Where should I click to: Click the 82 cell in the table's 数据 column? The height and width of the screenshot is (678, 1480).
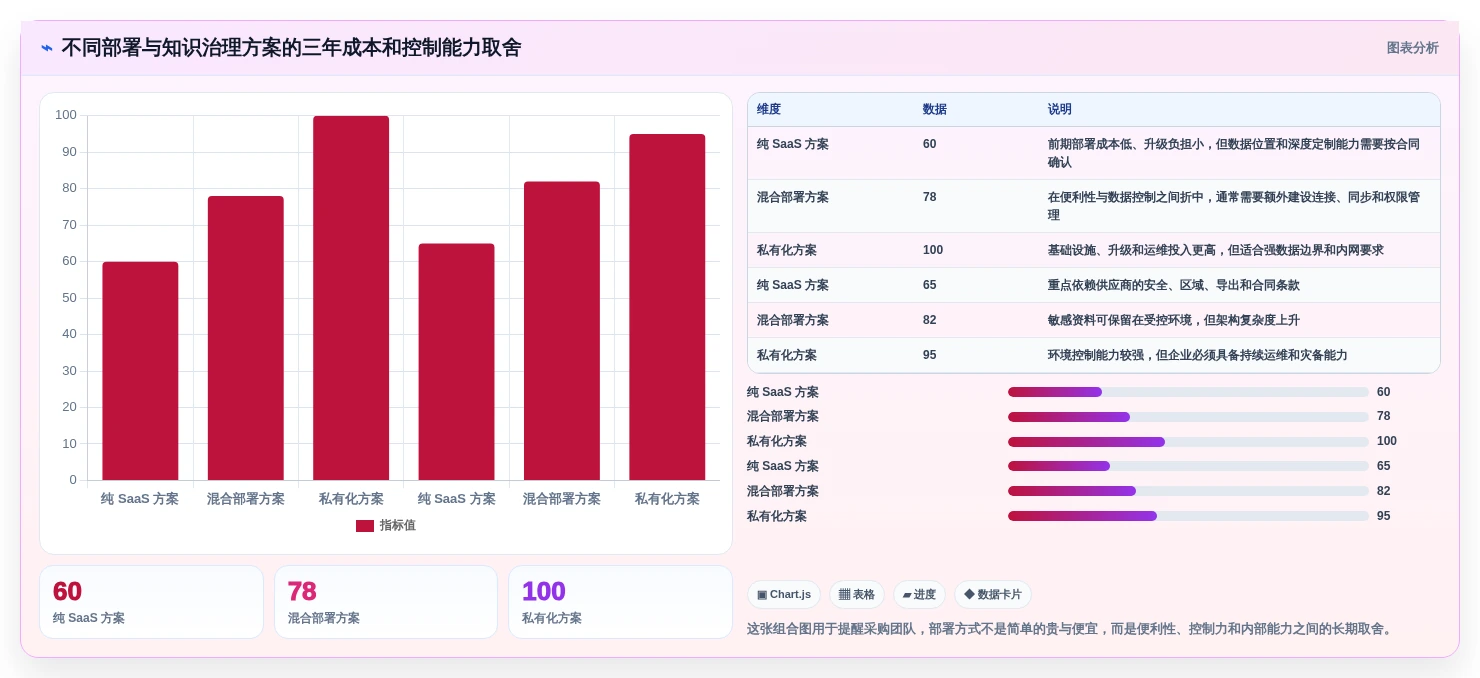930,320
